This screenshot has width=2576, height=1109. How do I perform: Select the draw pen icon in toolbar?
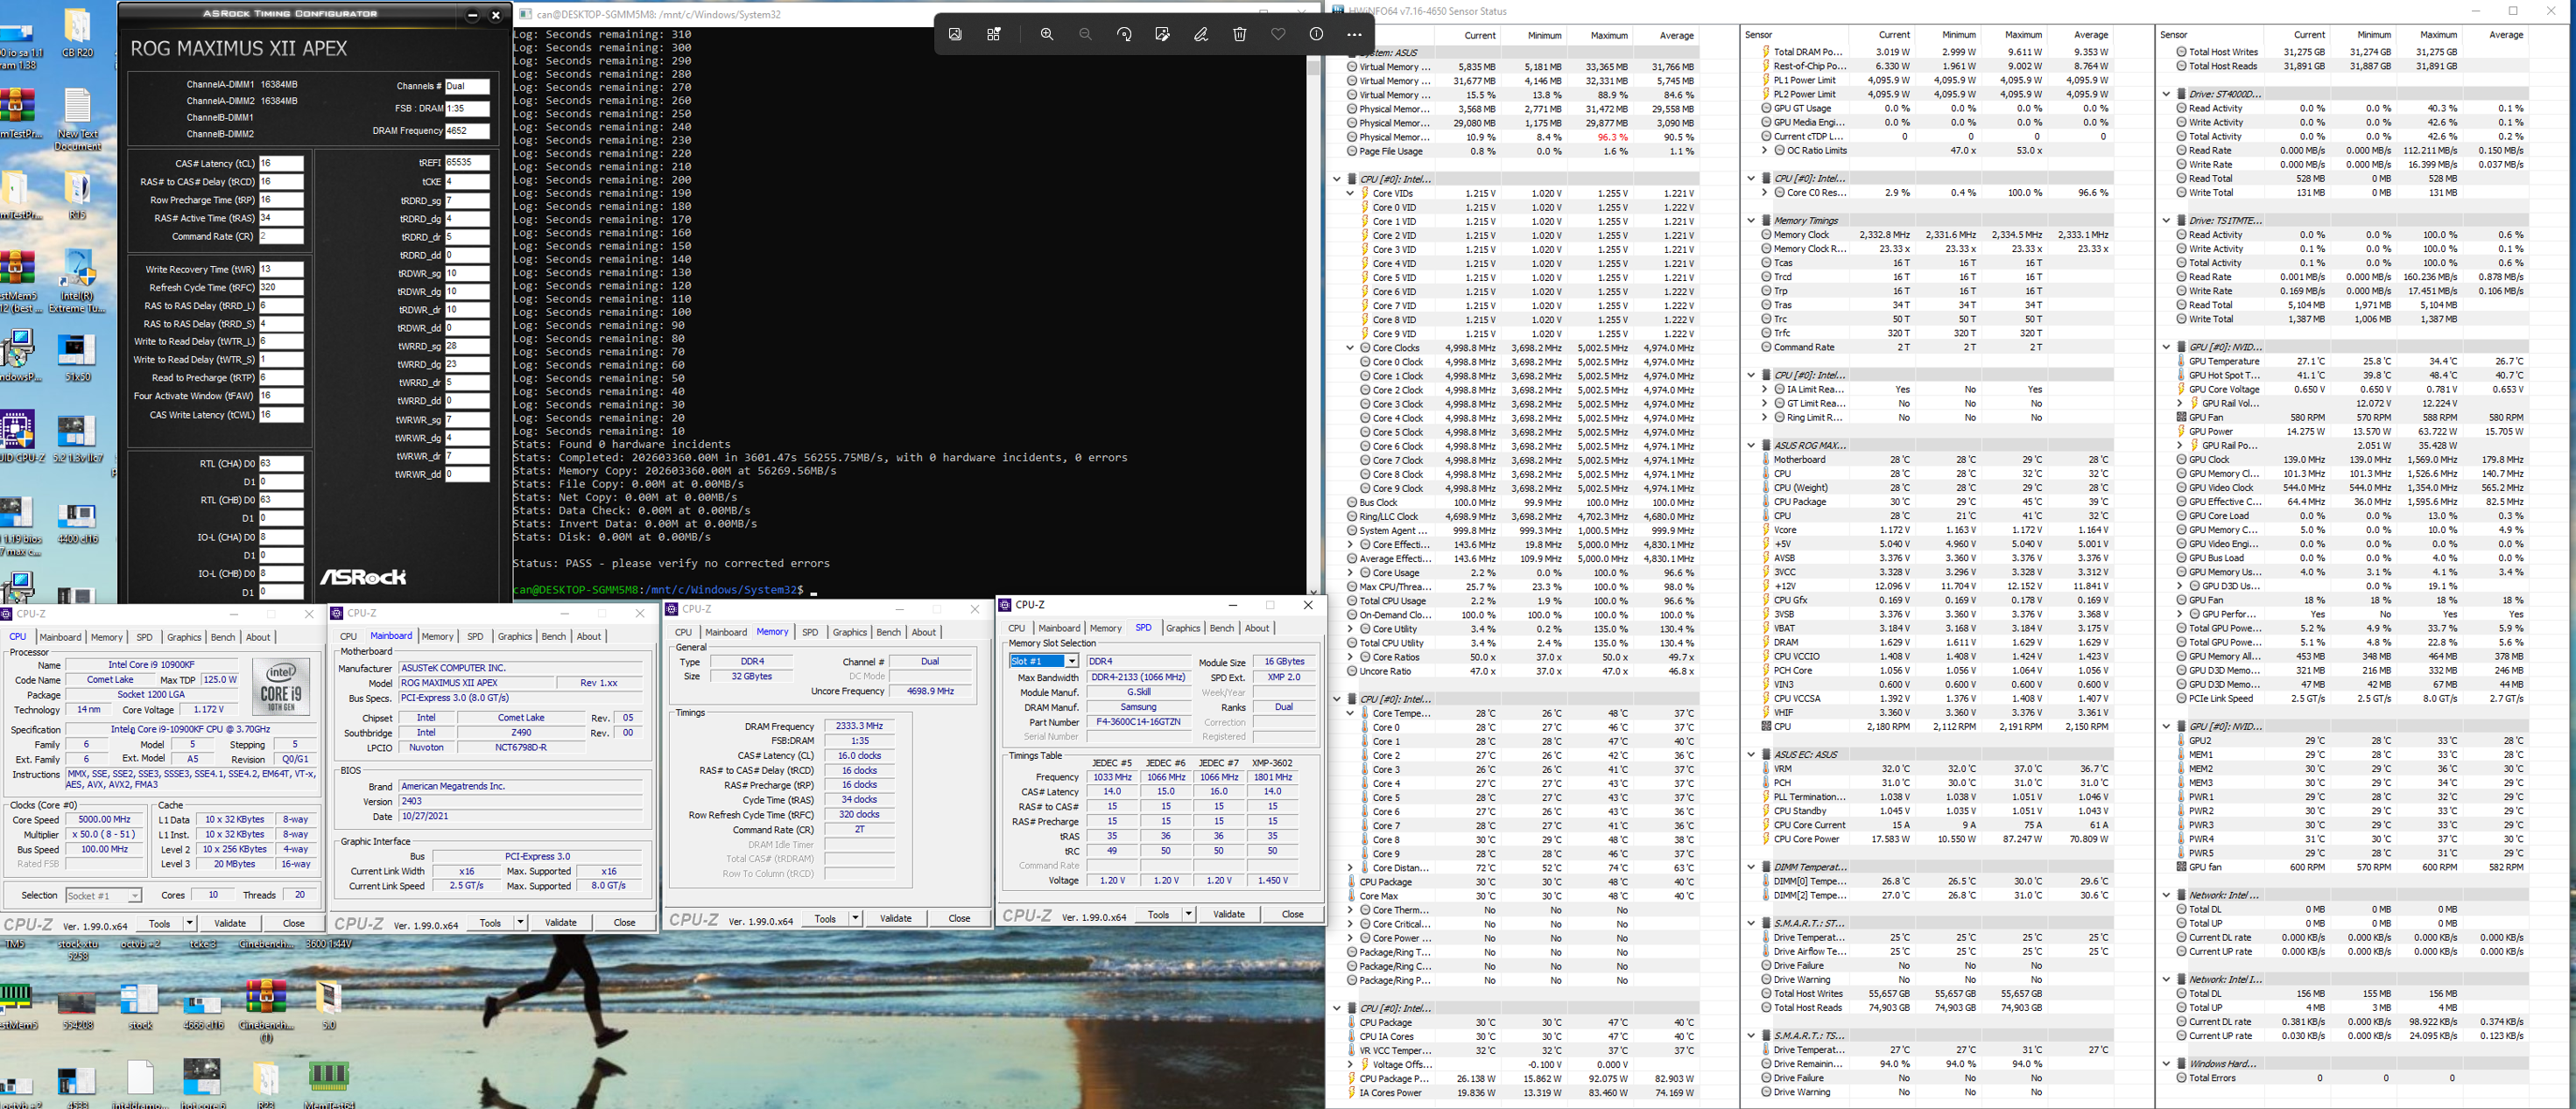(1201, 34)
